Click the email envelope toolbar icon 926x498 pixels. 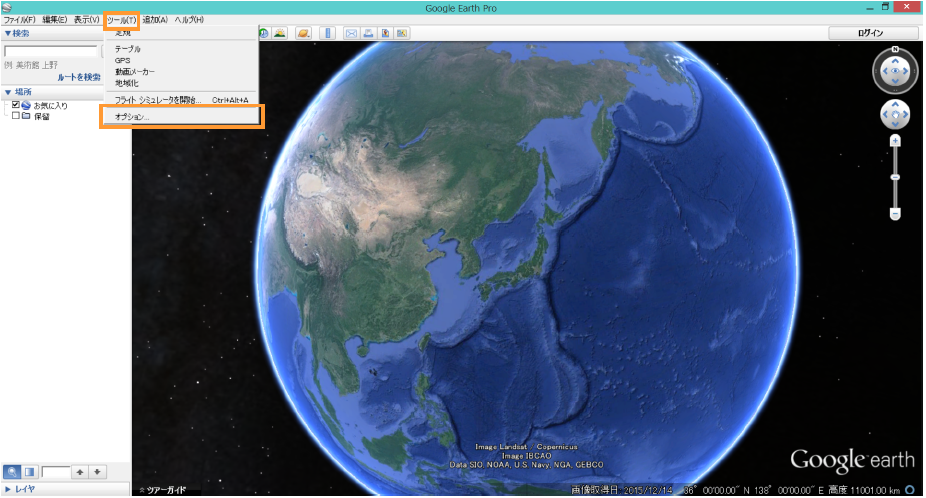tap(351, 33)
